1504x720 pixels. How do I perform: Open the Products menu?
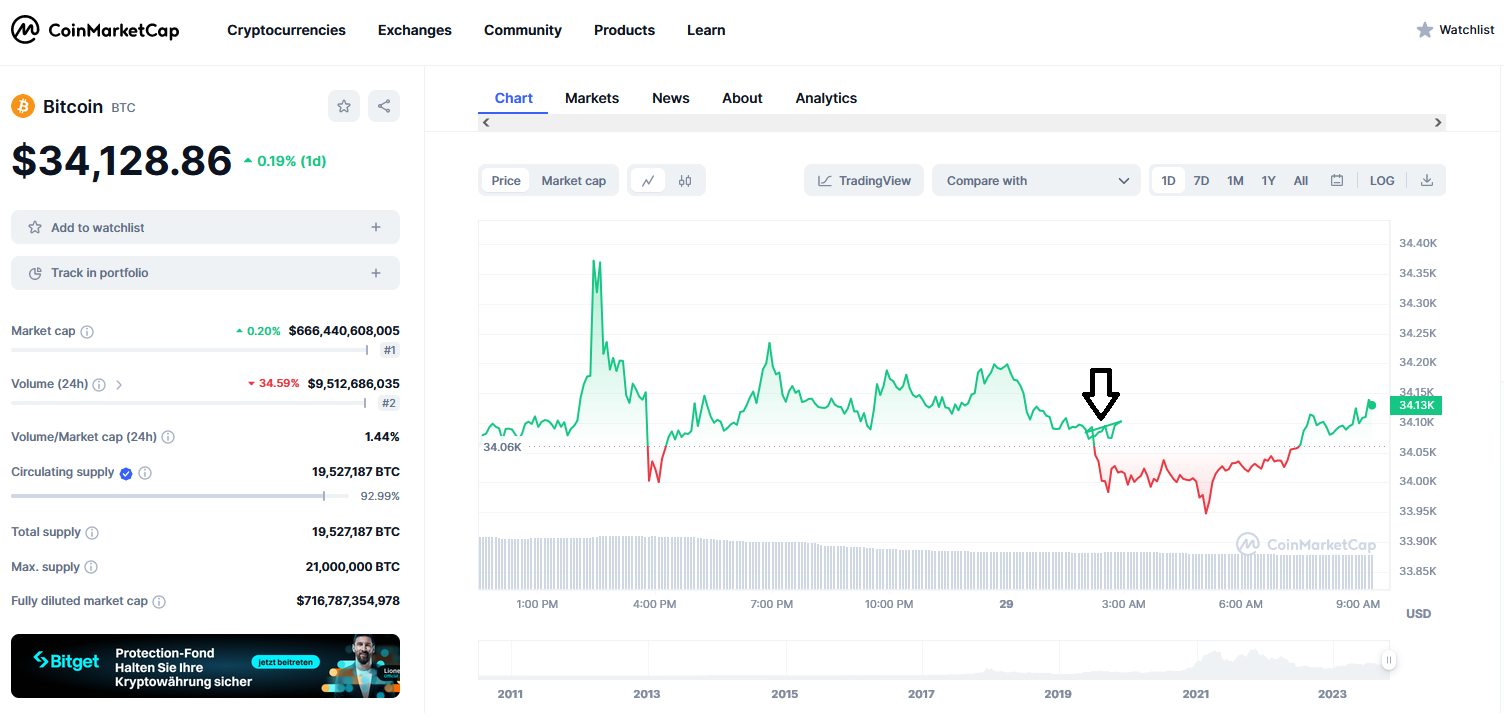624,30
